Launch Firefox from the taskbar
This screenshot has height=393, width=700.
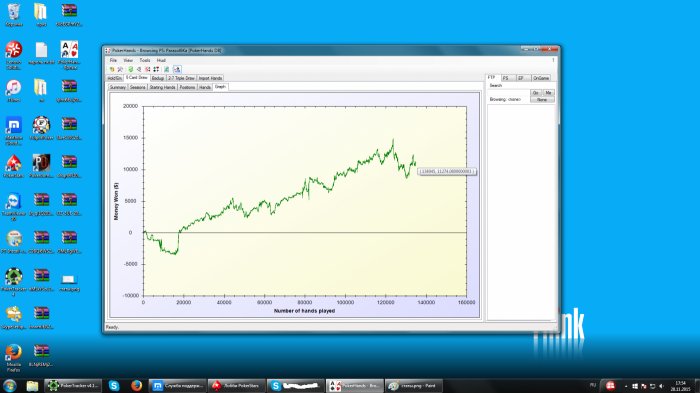[136, 386]
